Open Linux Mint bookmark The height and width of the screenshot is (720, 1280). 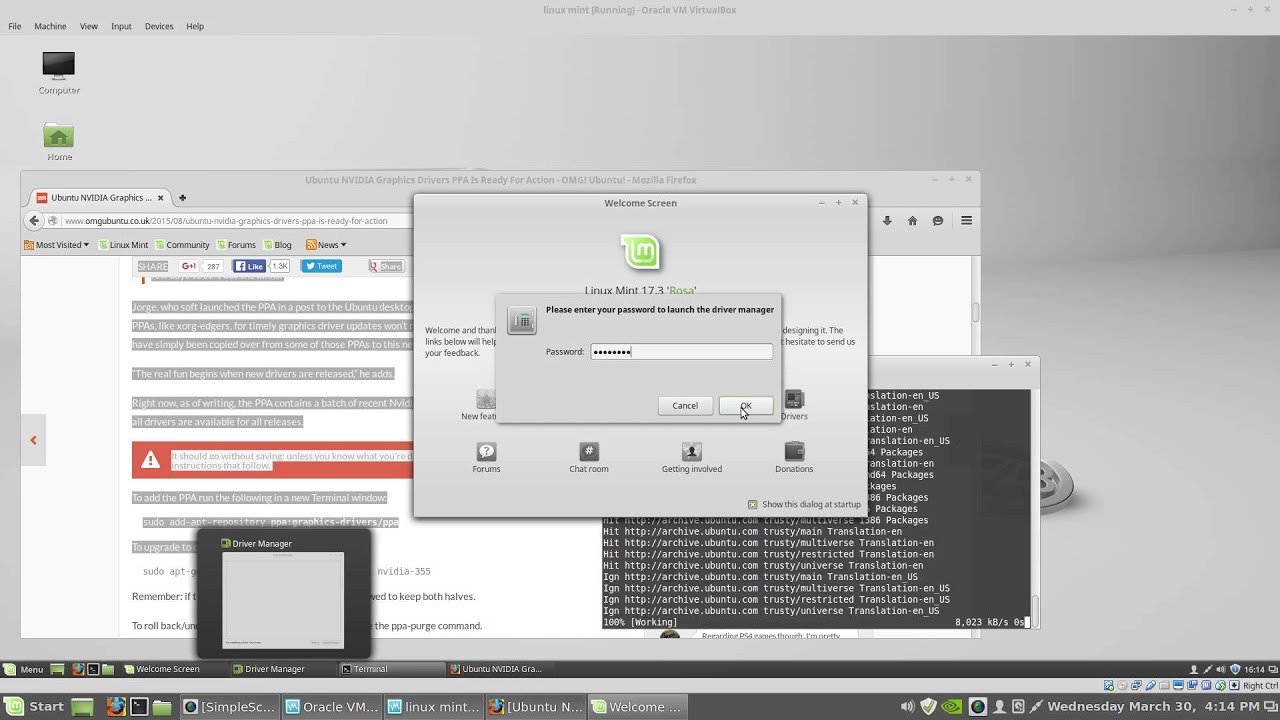coord(123,245)
